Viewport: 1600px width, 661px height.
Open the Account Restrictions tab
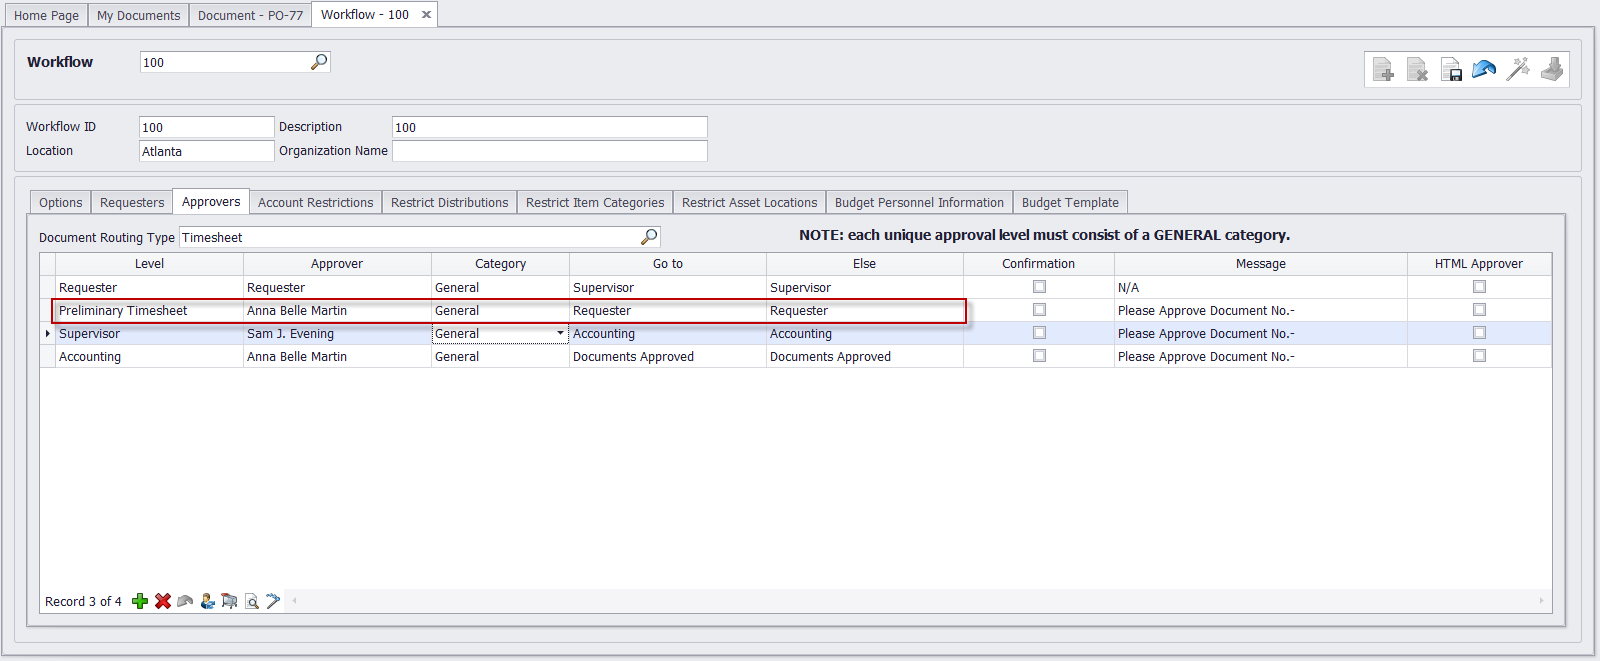click(x=315, y=202)
